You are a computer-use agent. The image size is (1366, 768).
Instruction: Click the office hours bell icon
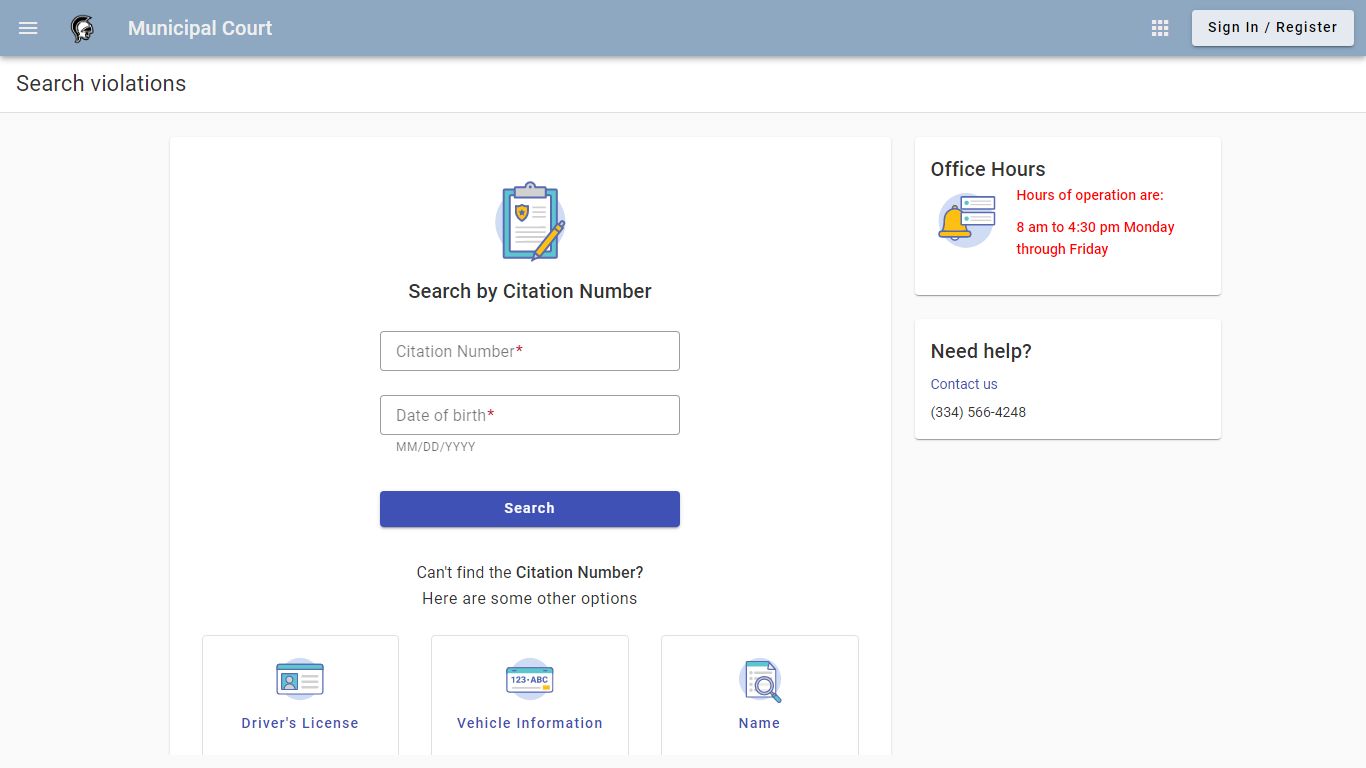click(x=966, y=221)
